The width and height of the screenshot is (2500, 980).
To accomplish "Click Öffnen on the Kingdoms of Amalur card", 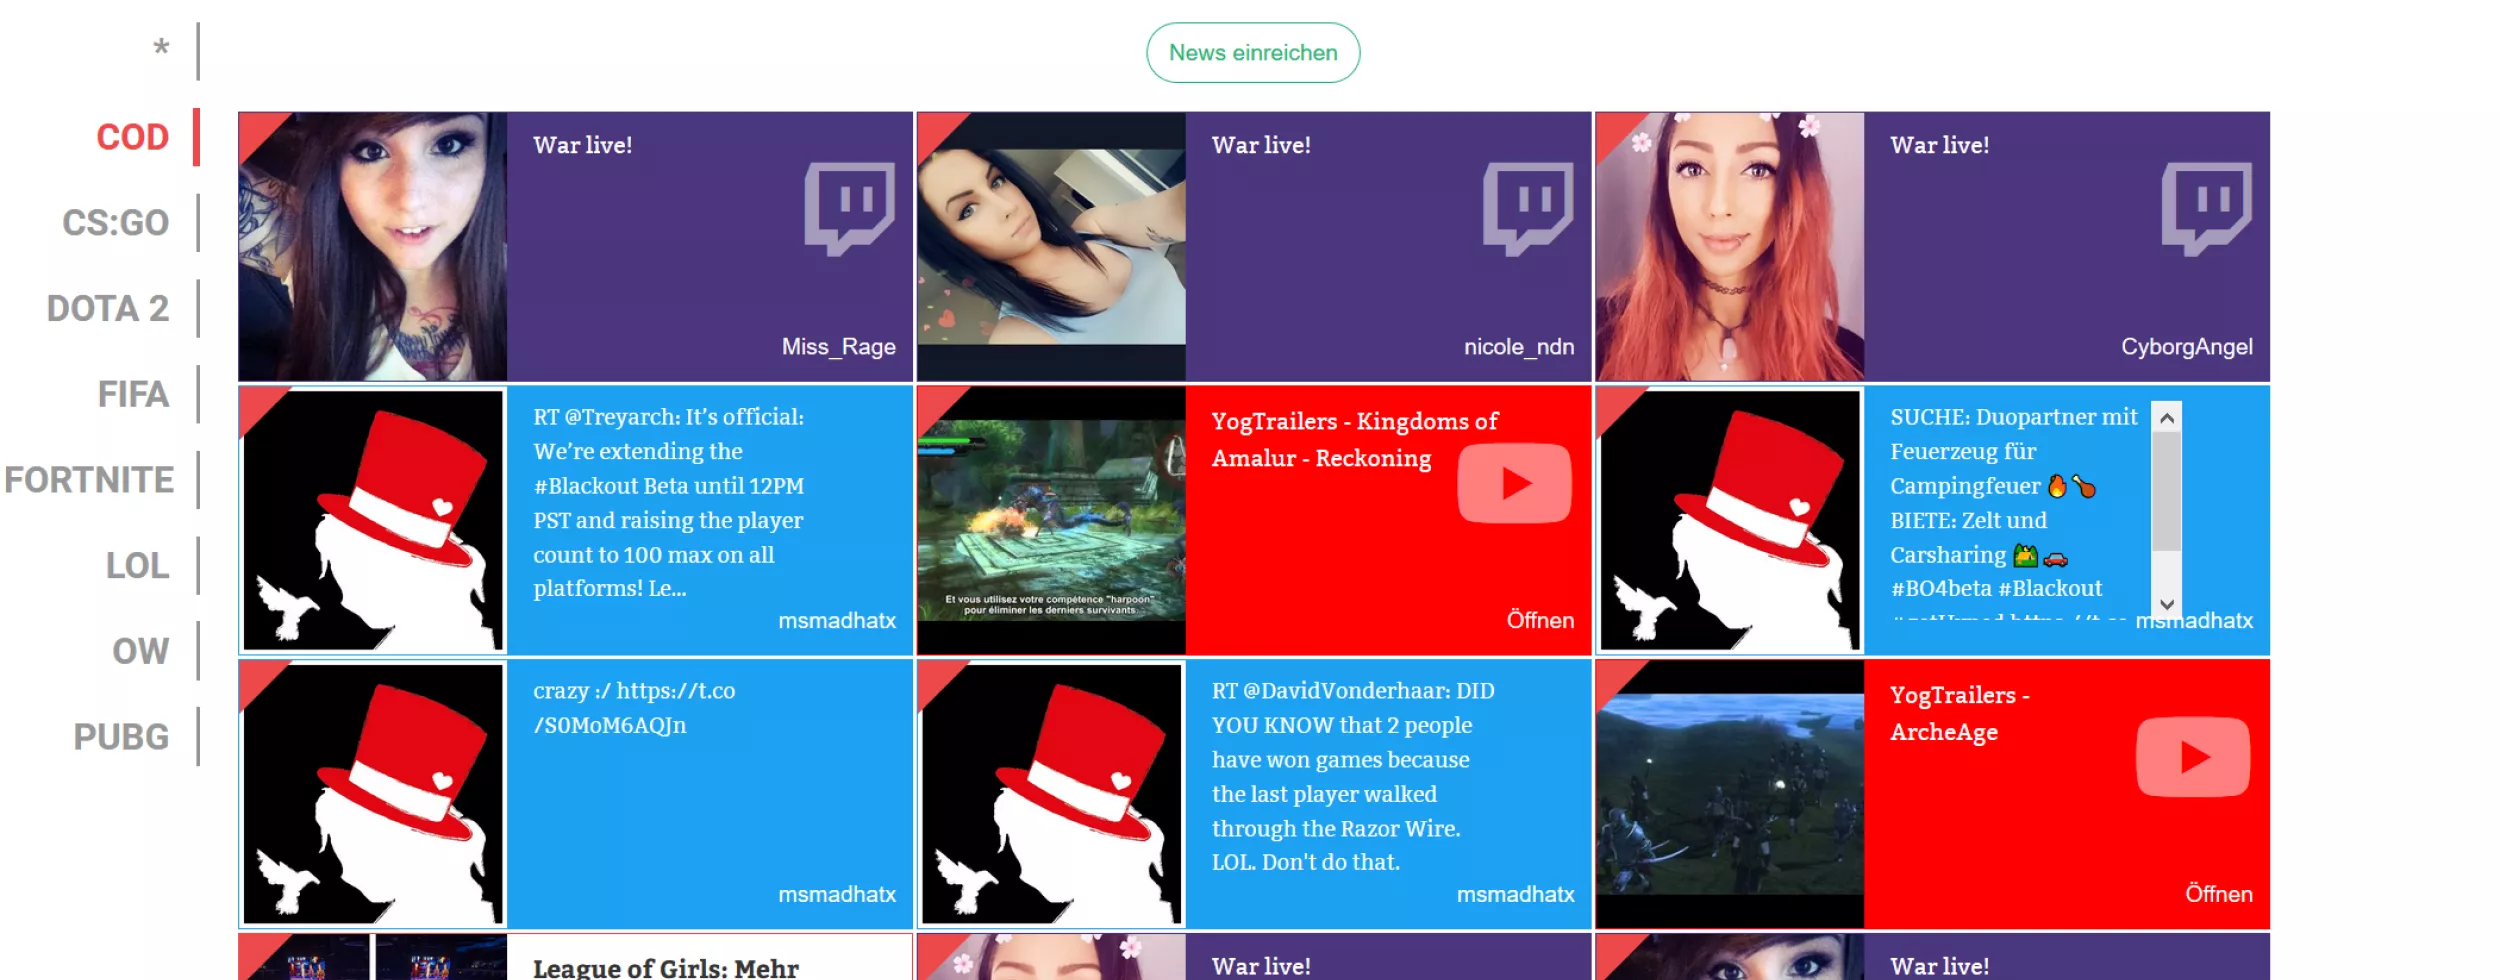I will (x=1539, y=621).
